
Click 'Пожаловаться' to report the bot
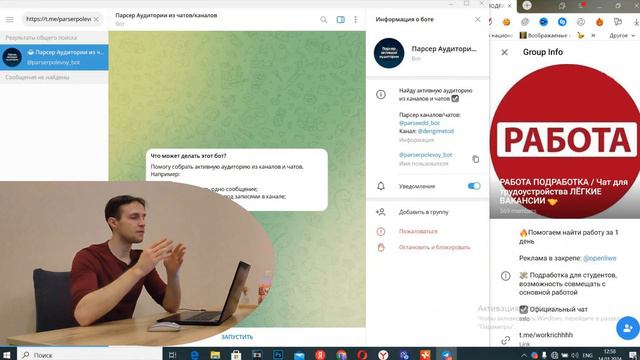[x=418, y=231]
